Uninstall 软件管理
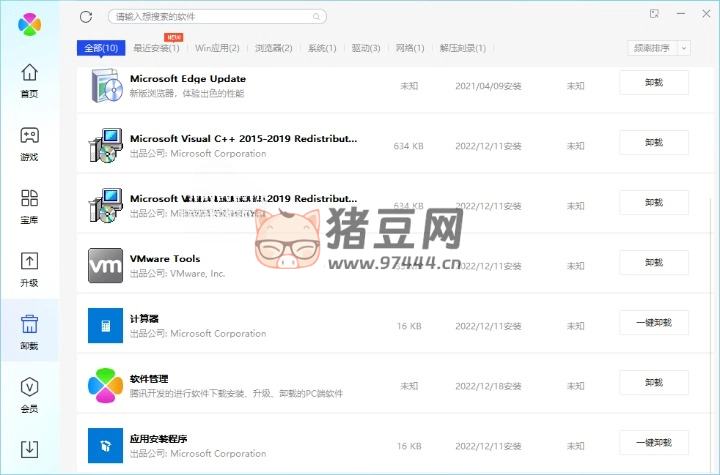Image resolution: width=720 pixels, height=475 pixels. pos(654,383)
